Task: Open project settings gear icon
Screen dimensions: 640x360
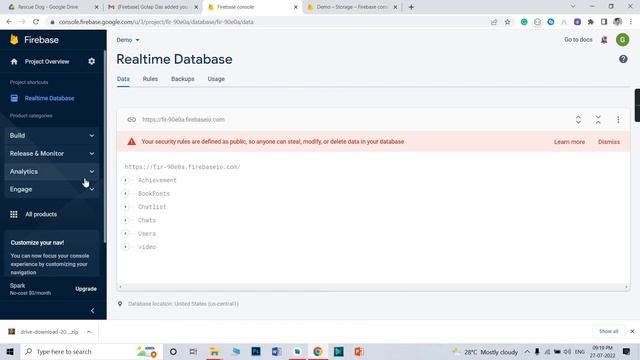Action: 91,62
